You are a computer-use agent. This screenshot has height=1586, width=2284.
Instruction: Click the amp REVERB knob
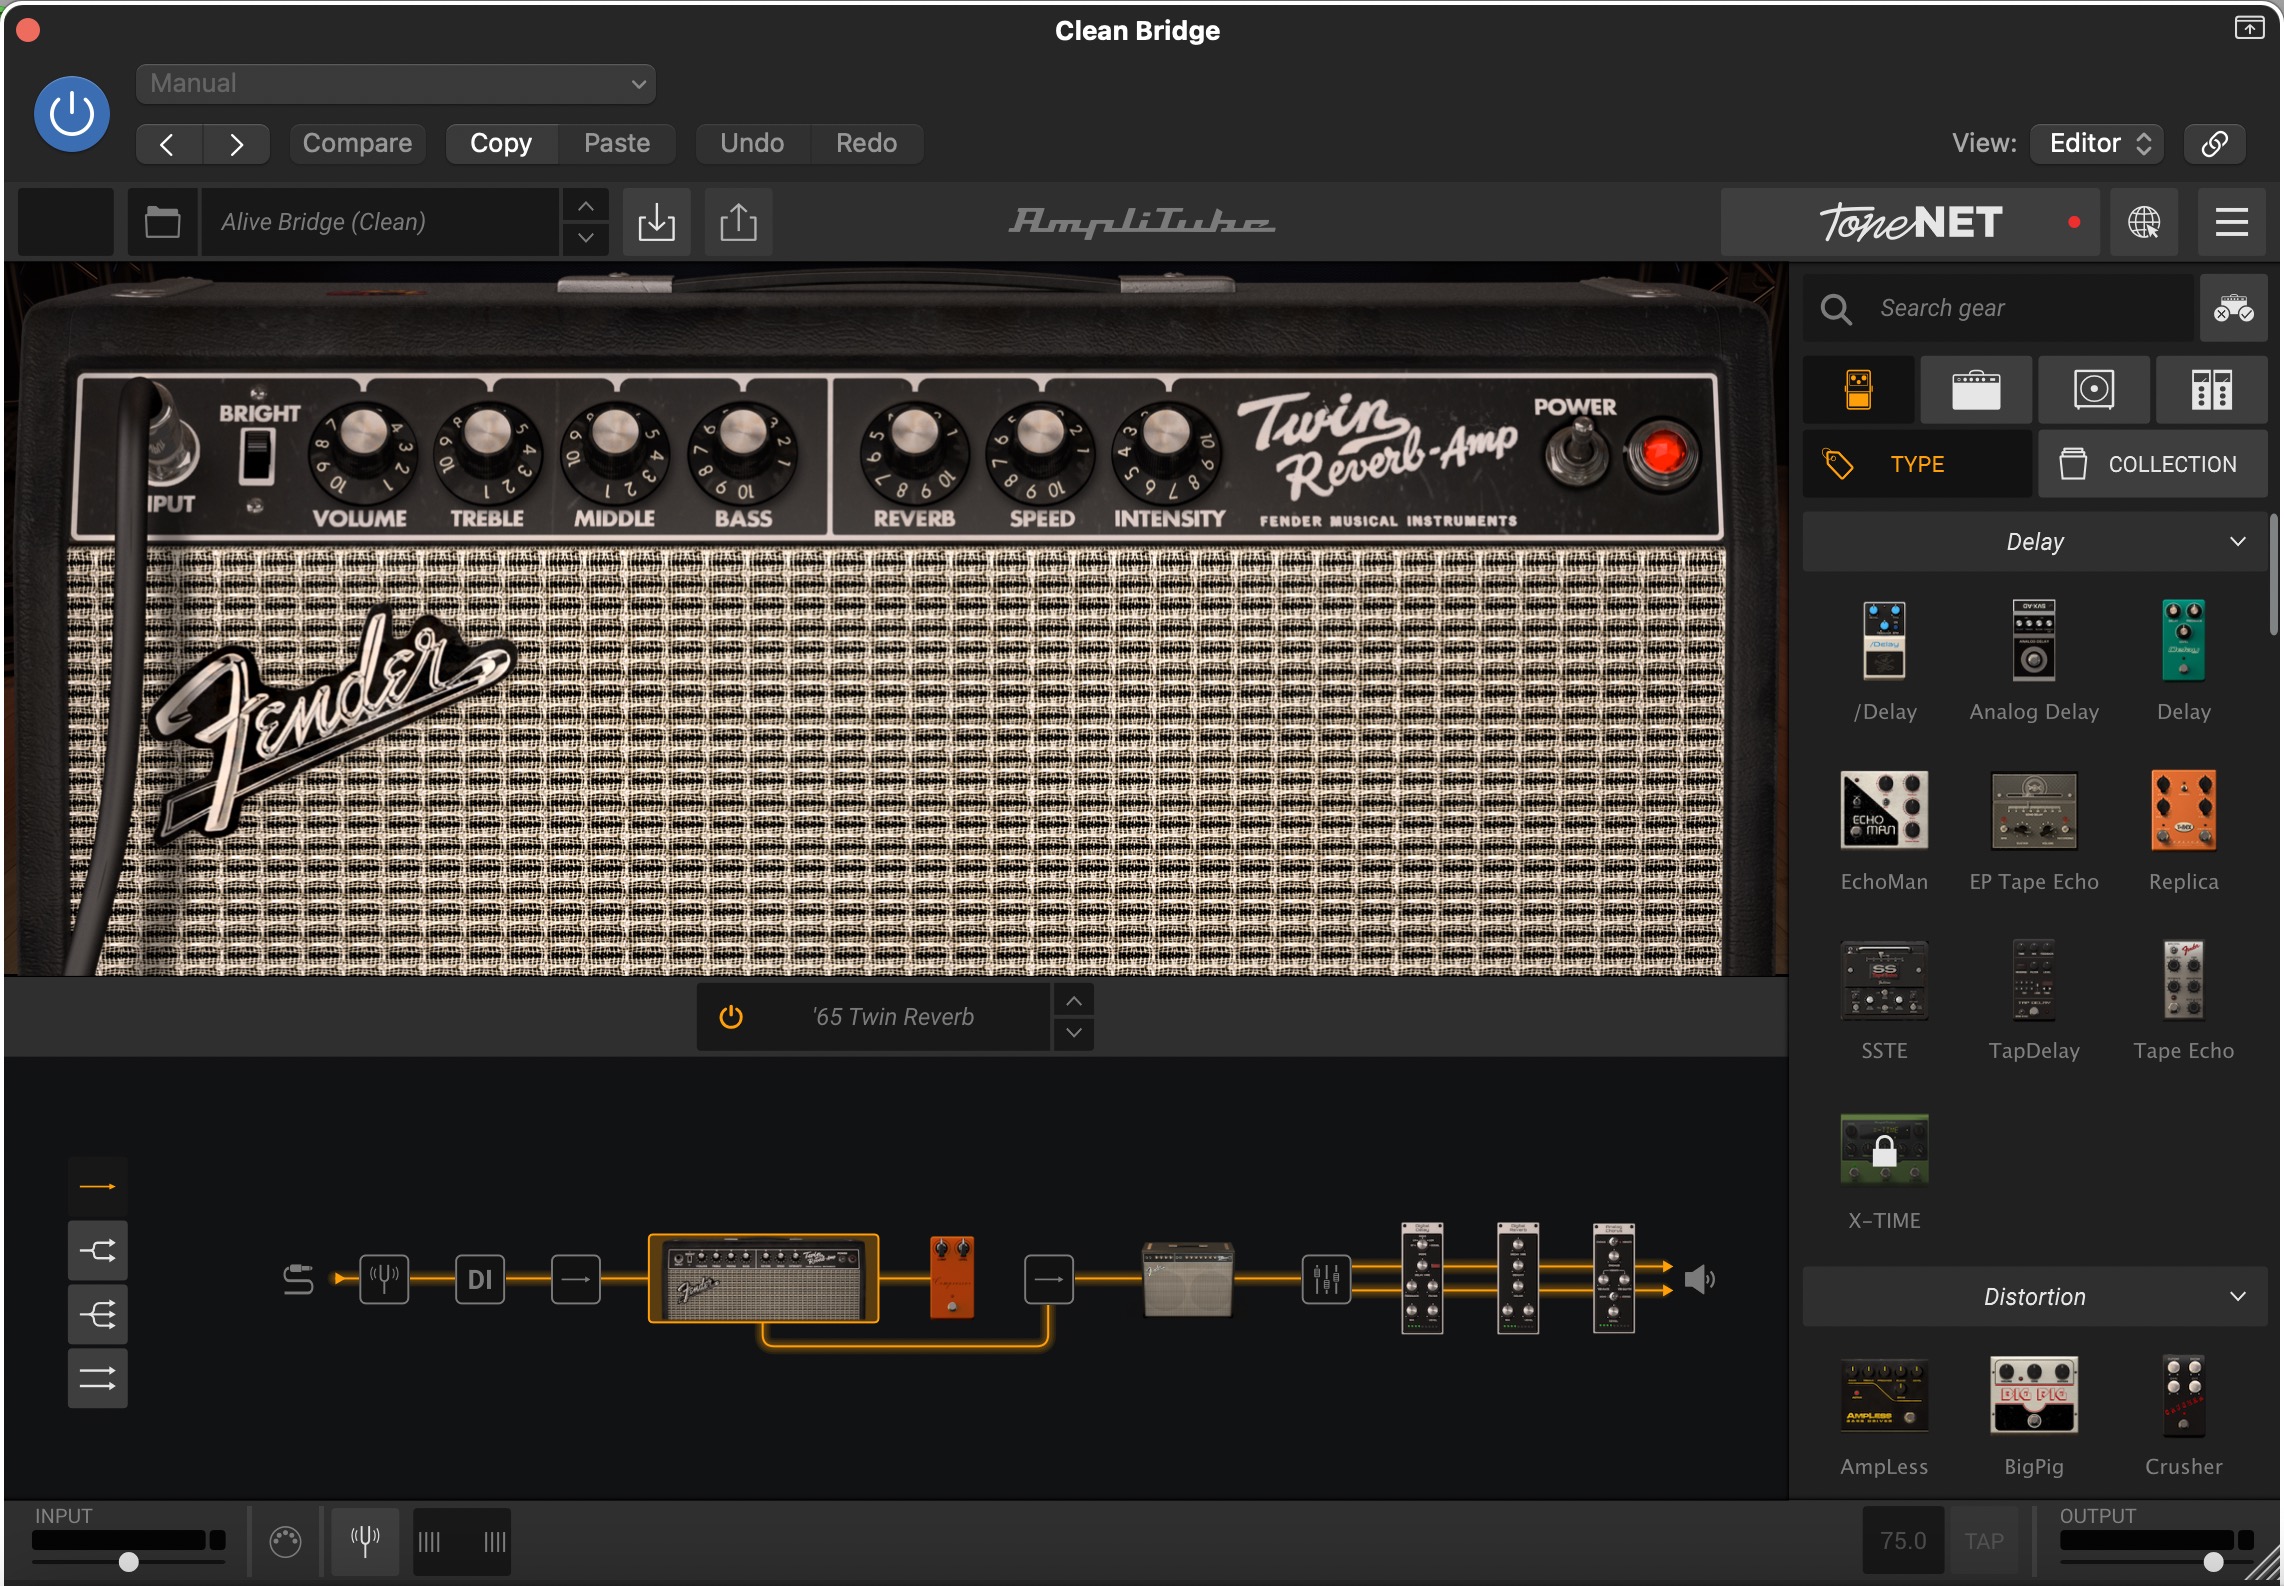pos(914,453)
